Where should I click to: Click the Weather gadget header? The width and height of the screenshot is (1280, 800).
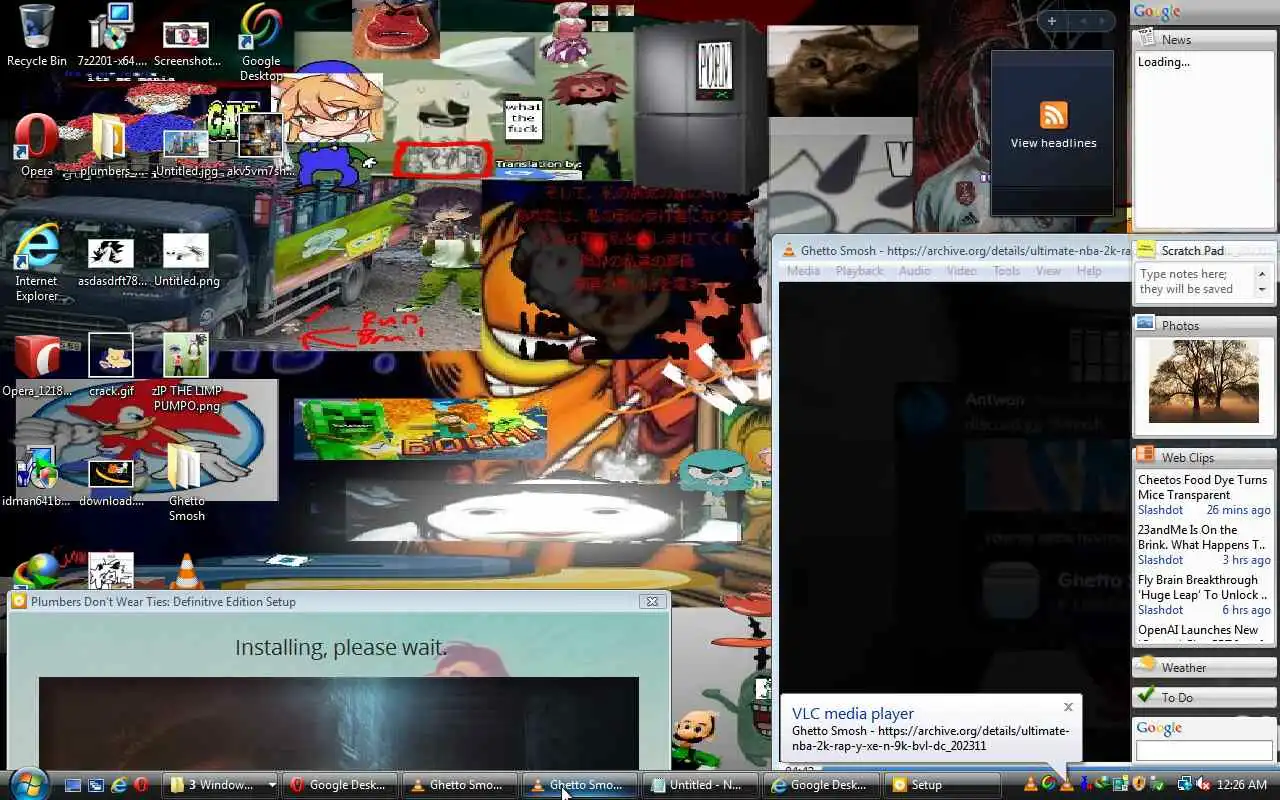click(x=1204, y=667)
